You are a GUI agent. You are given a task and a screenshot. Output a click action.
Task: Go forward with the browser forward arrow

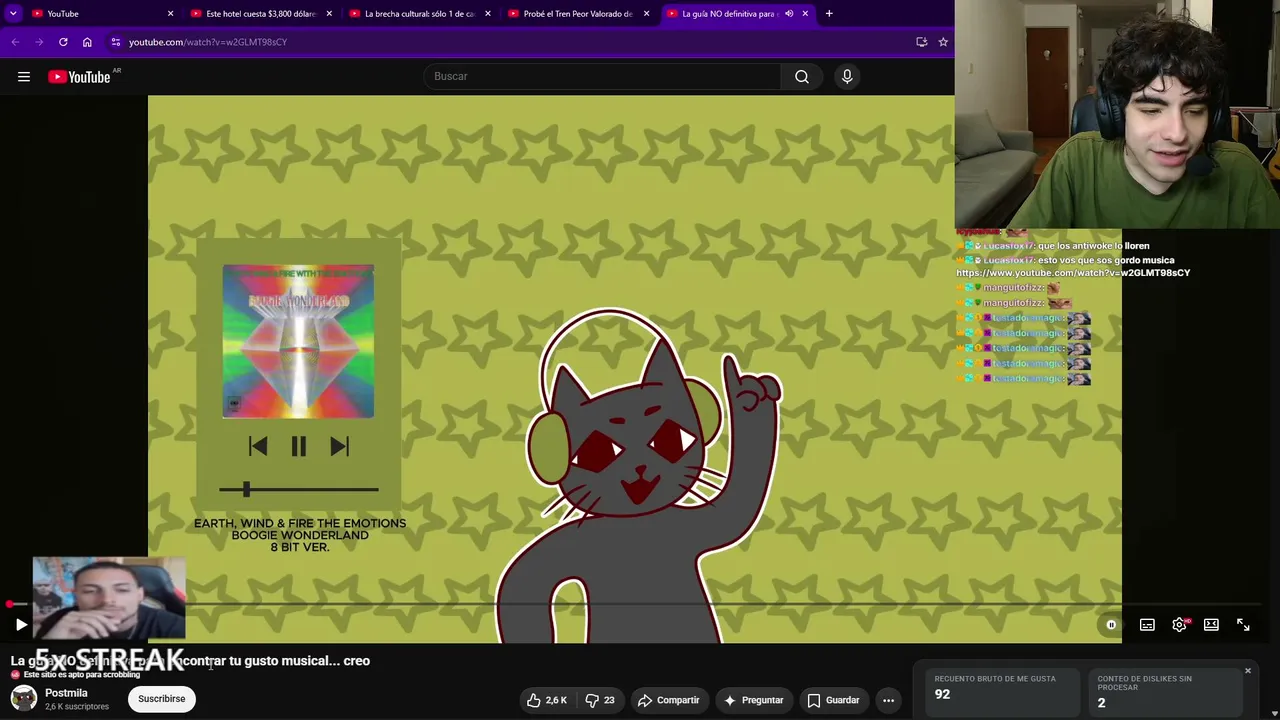[x=39, y=42]
